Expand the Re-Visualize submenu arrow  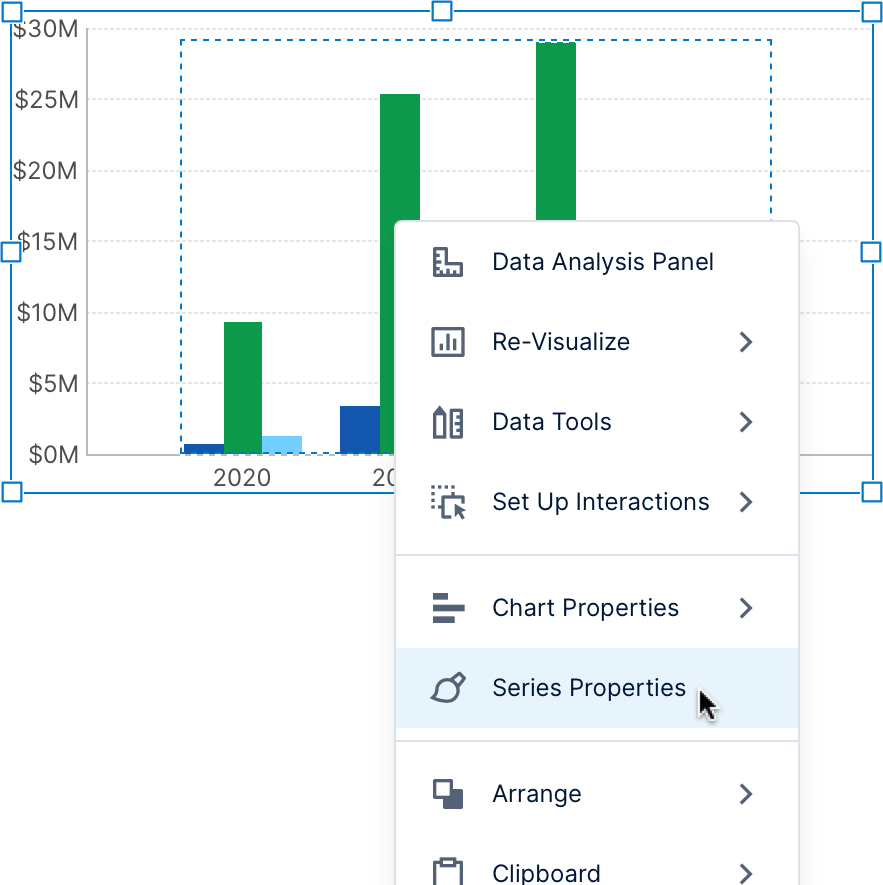point(745,342)
